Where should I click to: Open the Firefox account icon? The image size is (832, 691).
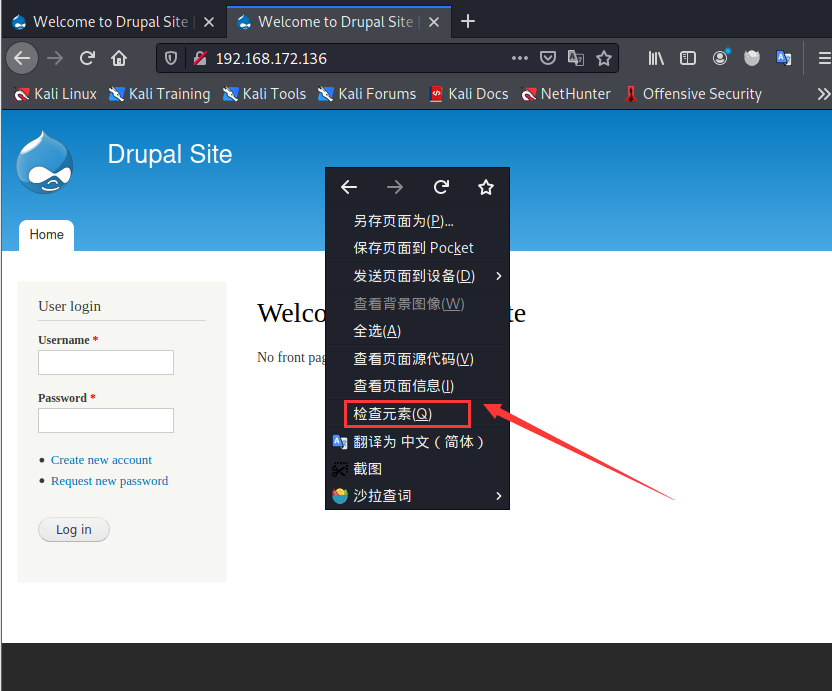(x=720, y=58)
